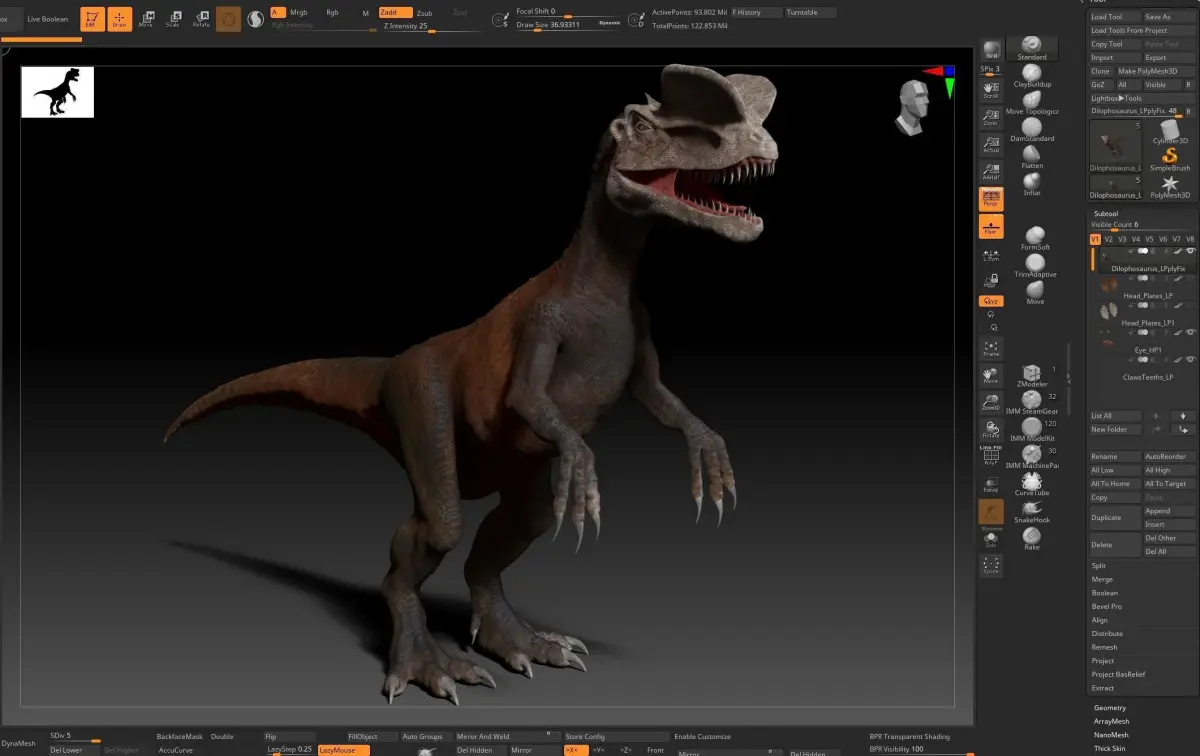1200x756 pixels.
Task: Click the BPR render icon
Action: (x=991, y=51)
